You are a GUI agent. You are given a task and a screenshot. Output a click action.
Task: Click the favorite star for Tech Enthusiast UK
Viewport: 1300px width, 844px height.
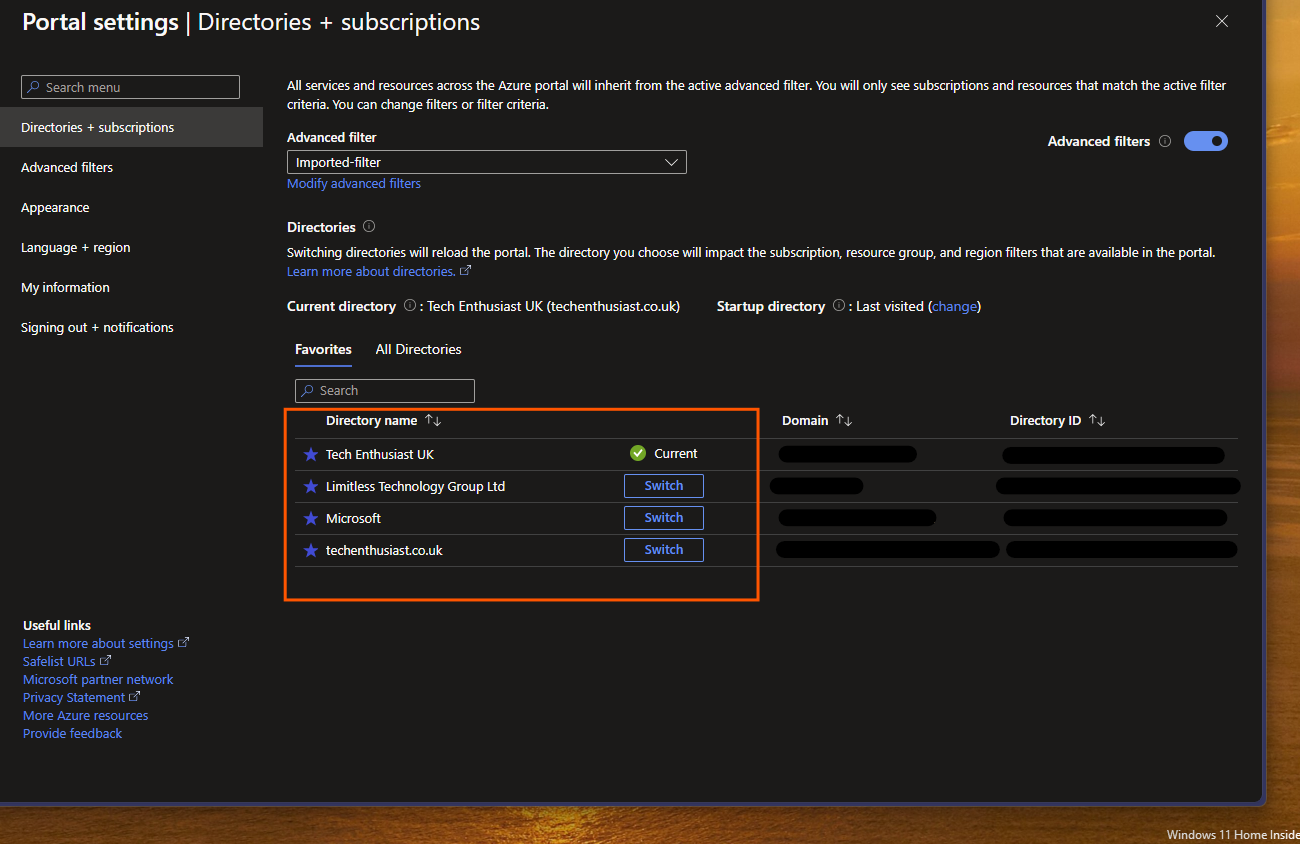click(310, 455)
